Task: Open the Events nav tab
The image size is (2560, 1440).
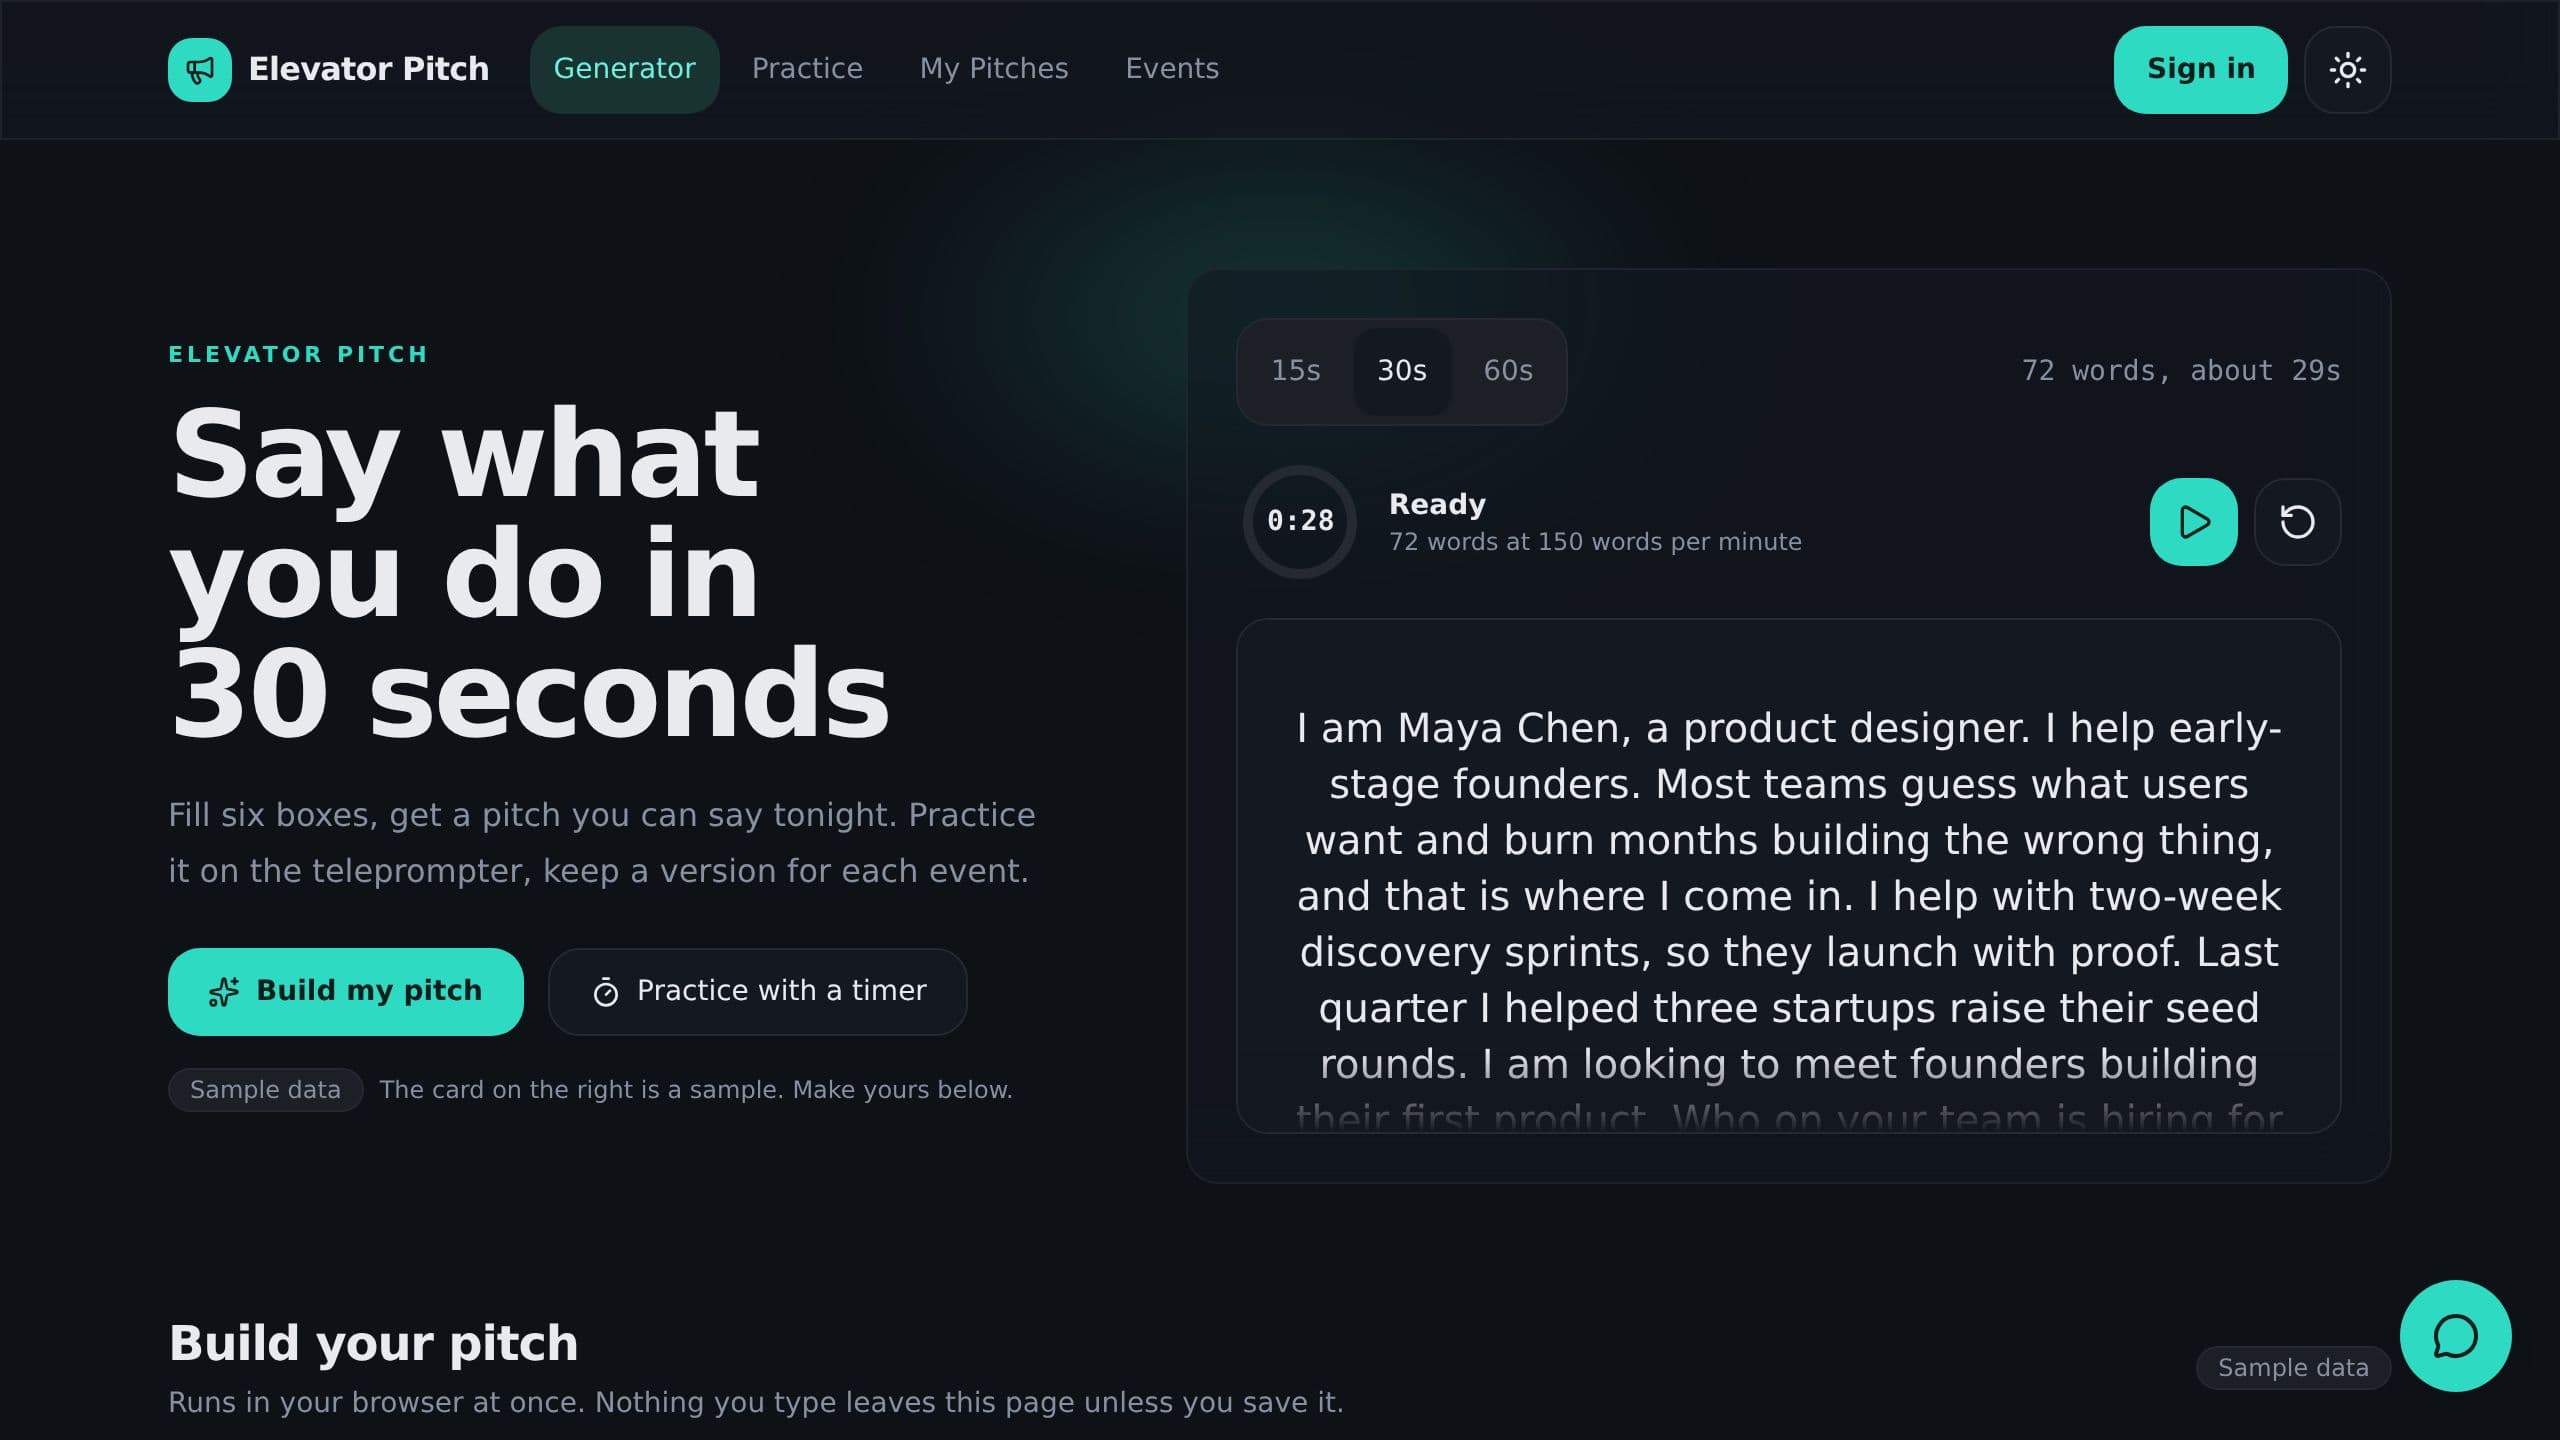Action: pos(1172,69)
